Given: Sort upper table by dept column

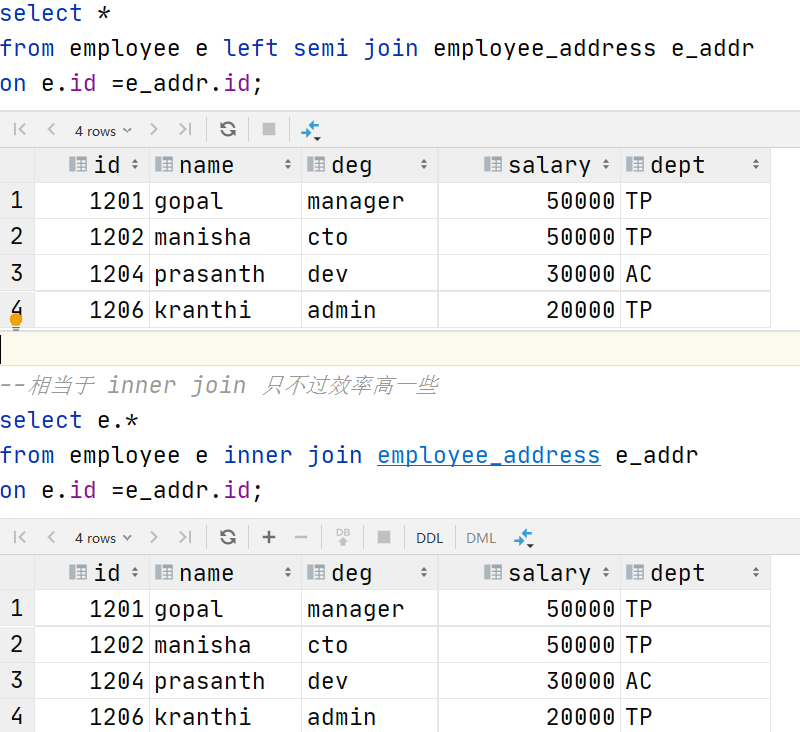Looking at the screenshot, I should 756,165.
